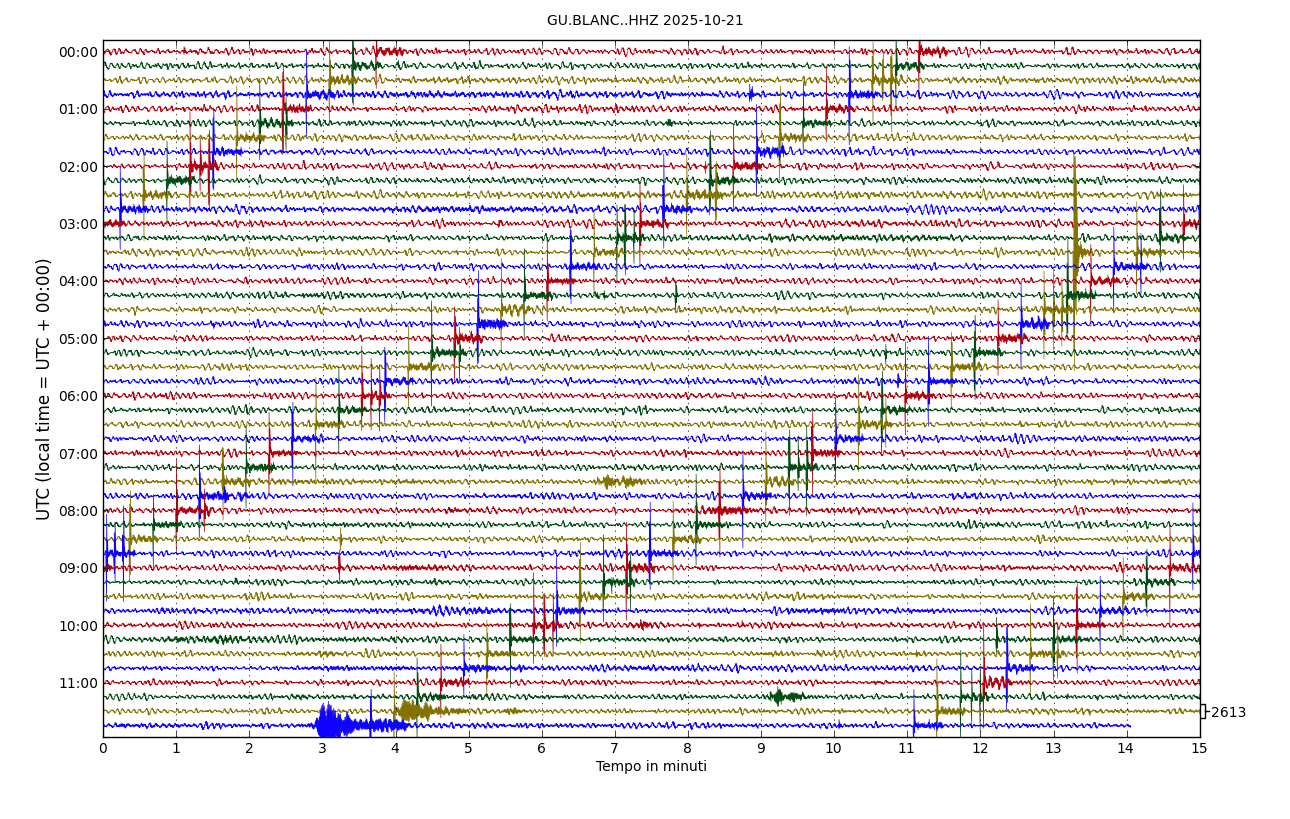The width and height of the screenshot is (1290, 819).
Task: Click the x-axis tick label 3
Action: click(322, 748)
